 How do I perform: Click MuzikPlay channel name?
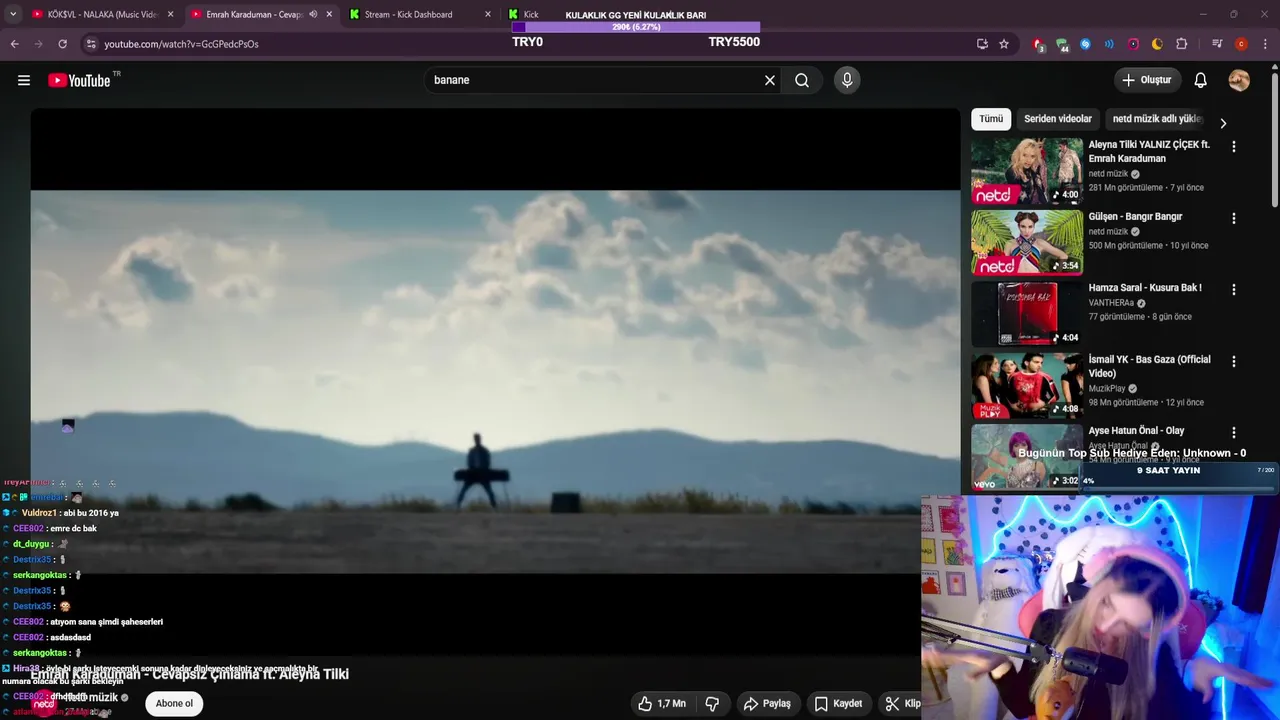1107,388
